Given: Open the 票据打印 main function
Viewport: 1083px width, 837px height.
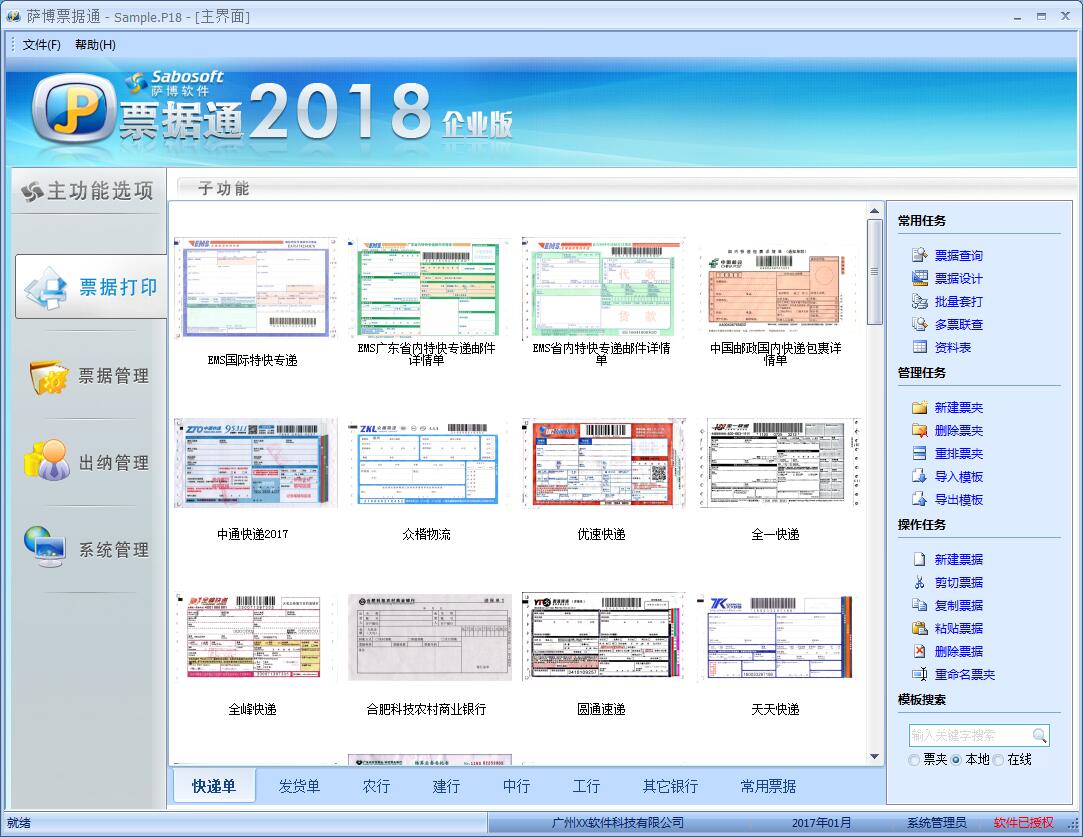Looking at the screenshot, I should [x=91, y=287].
